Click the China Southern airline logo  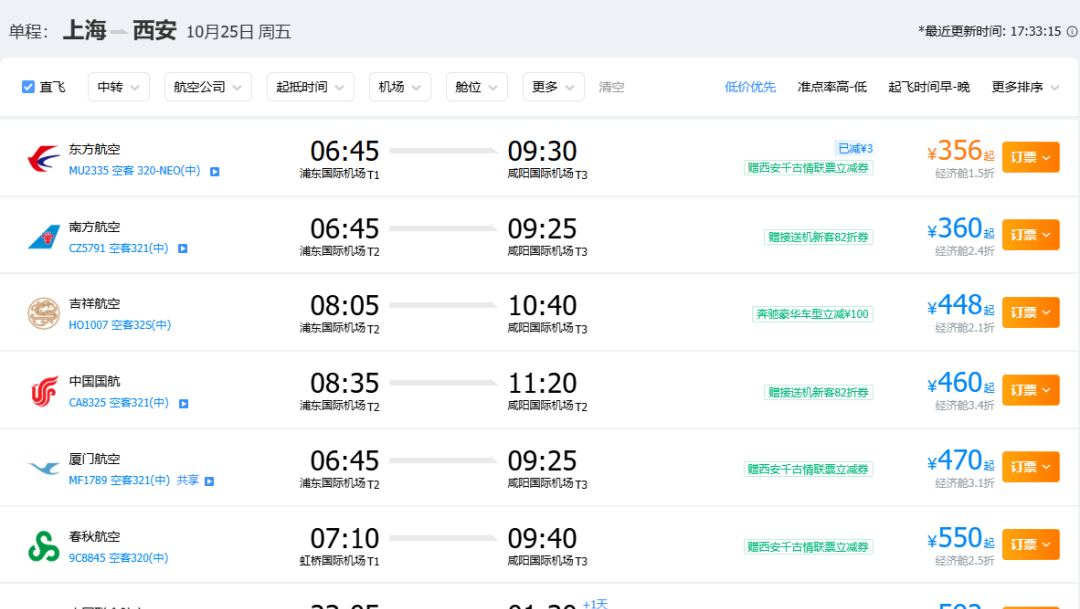click(x=43, y=236)
